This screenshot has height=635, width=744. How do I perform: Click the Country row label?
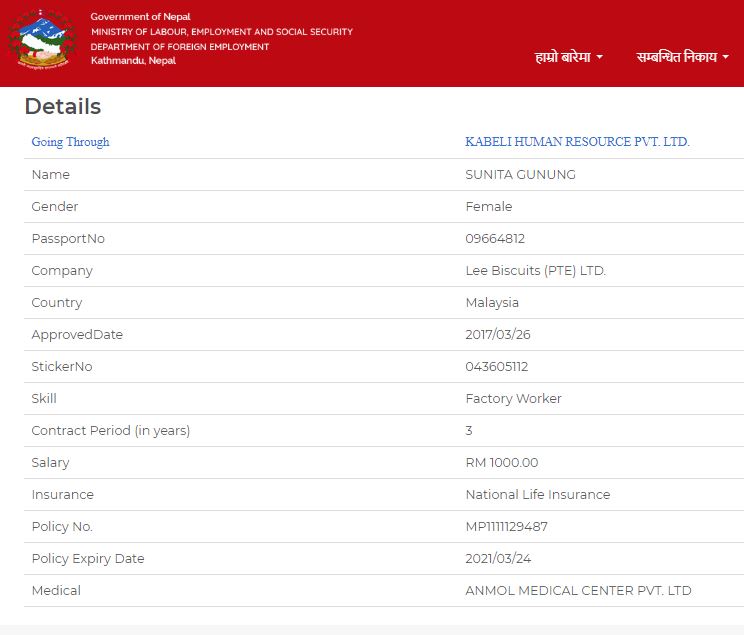click(56, 303)
